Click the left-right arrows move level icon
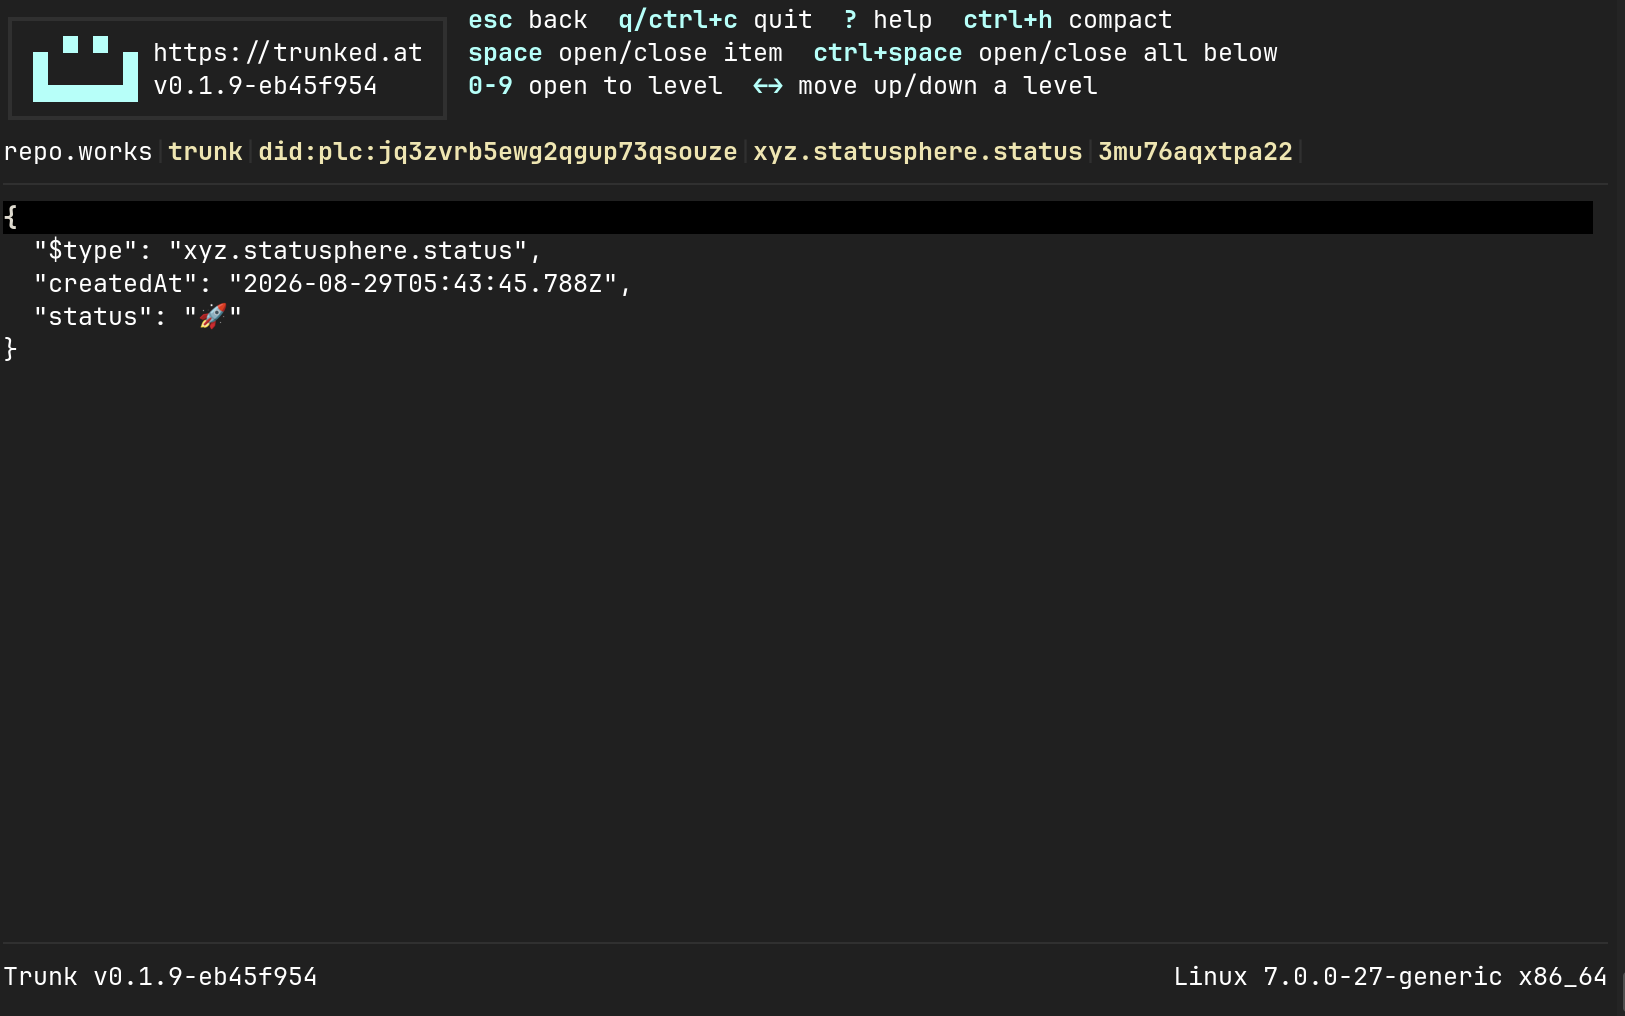Screen dimensions: 1625x1016 [768, 86]
